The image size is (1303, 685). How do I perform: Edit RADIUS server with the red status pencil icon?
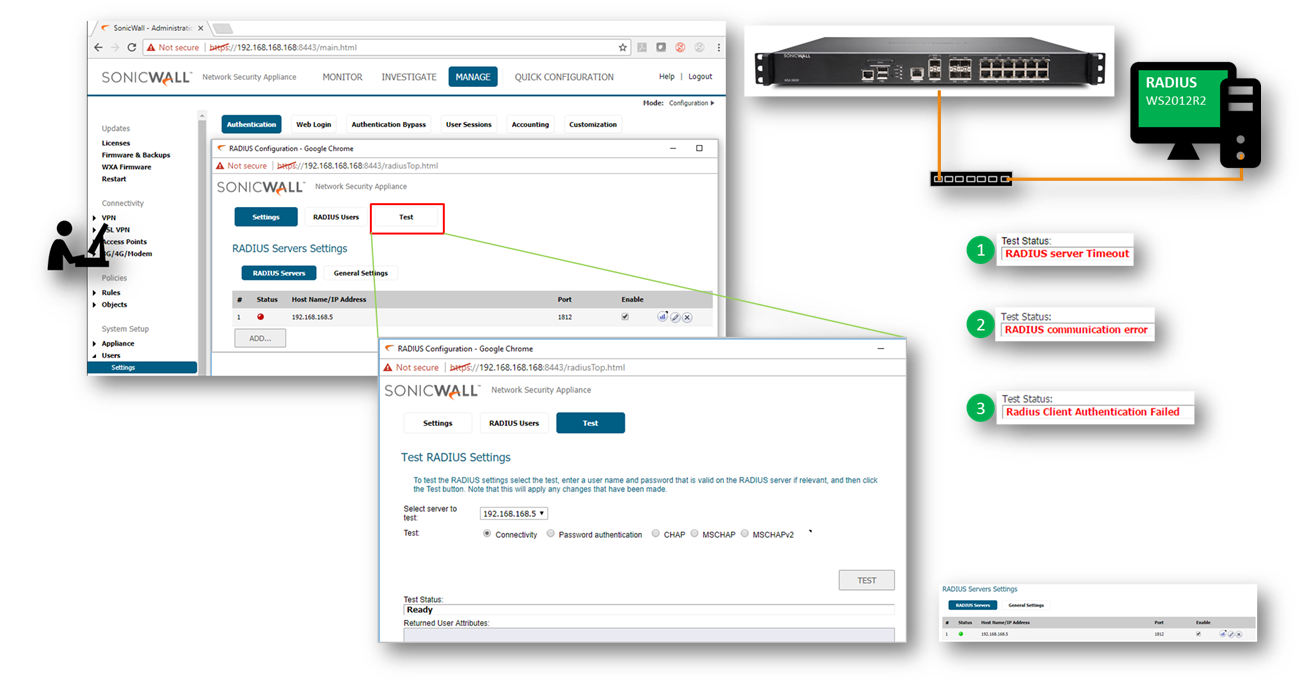point(675,317)
